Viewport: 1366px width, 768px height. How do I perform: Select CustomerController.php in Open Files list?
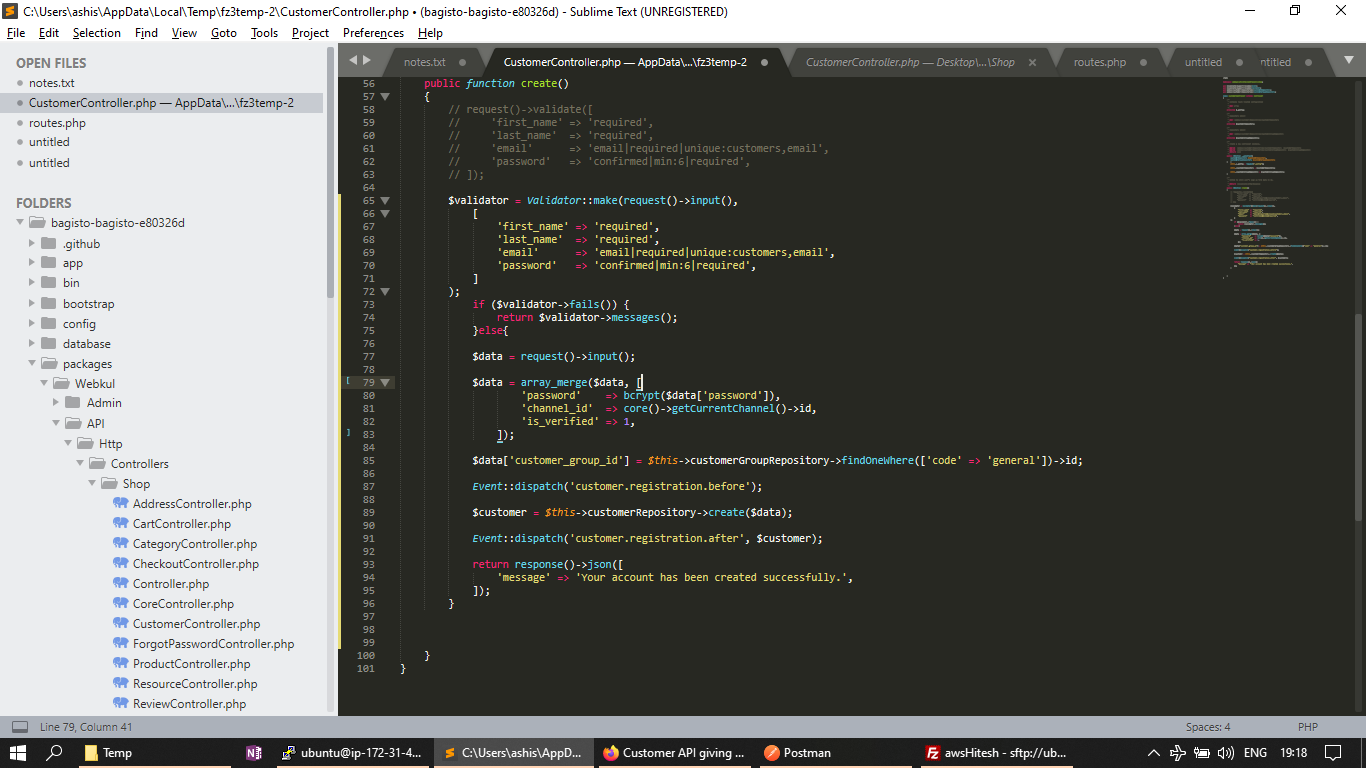161,103
